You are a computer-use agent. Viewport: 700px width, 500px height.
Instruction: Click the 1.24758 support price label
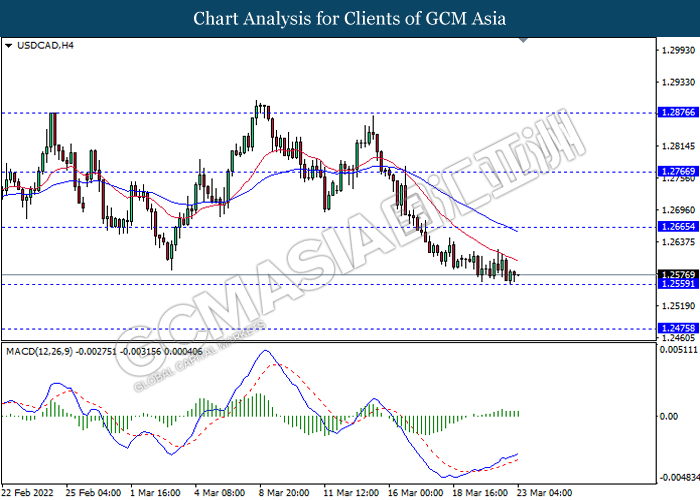(x=679, y=329)
